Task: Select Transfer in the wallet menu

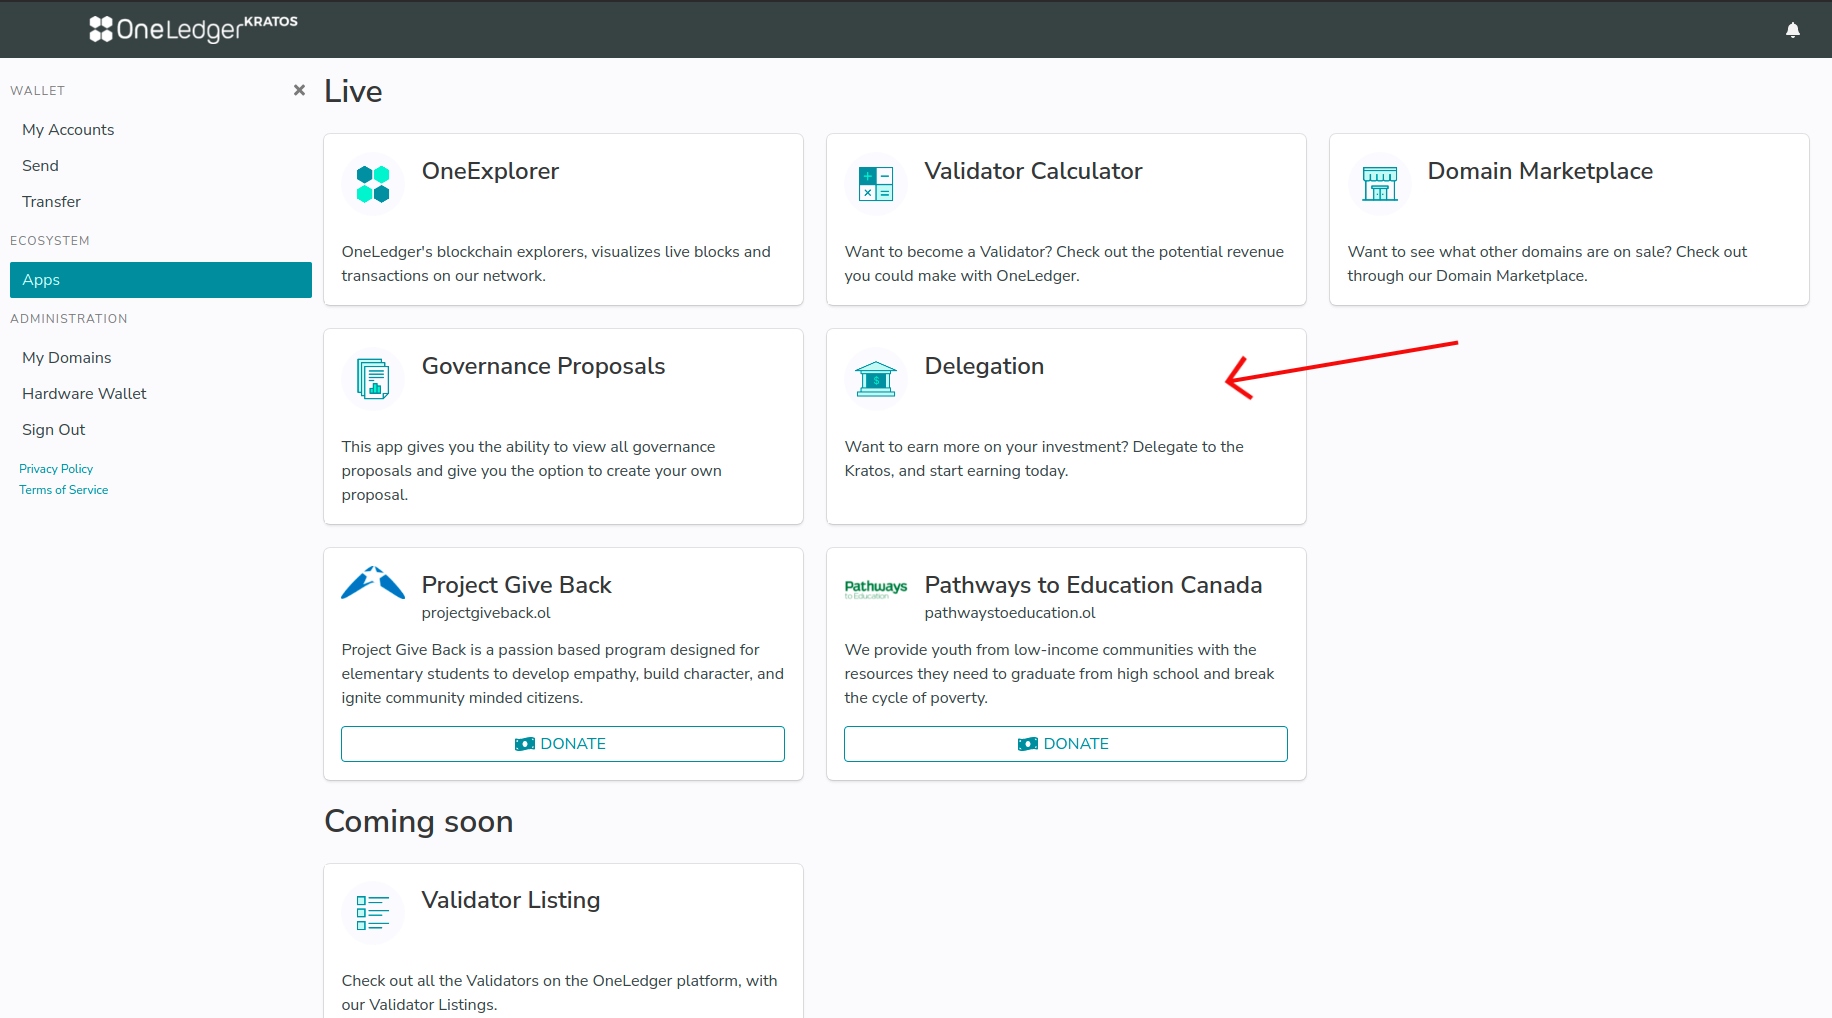Action: click(51, 202)
